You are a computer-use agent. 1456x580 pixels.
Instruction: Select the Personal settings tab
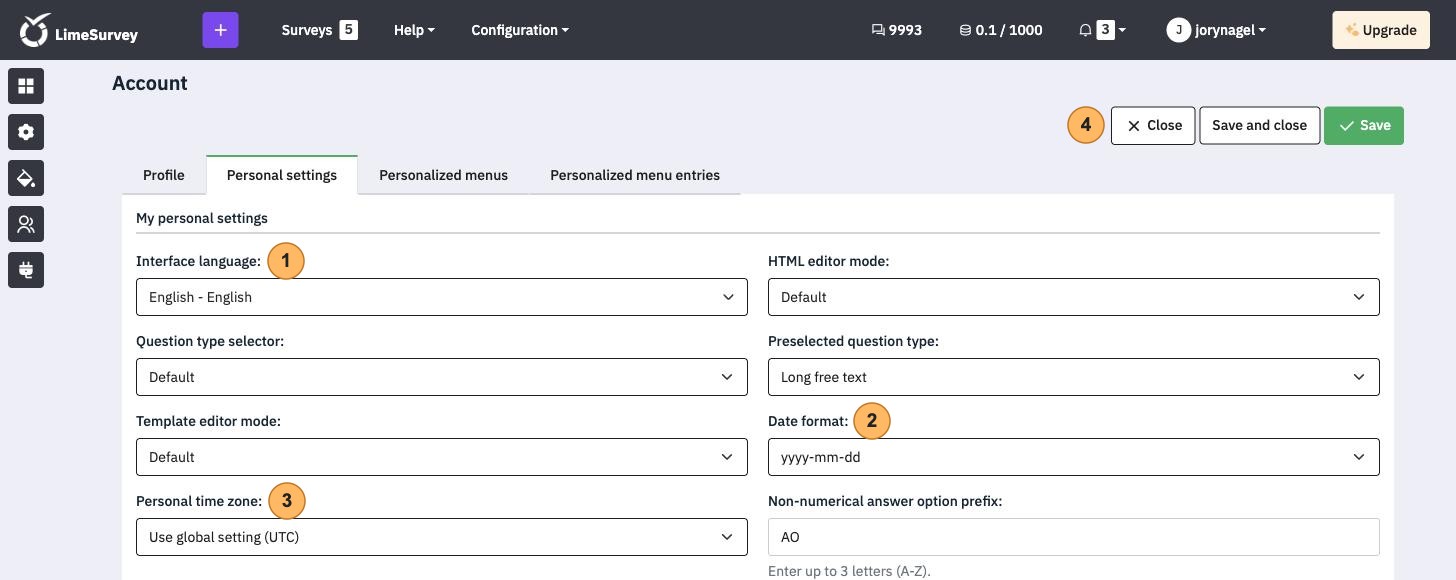coord(282,175)
